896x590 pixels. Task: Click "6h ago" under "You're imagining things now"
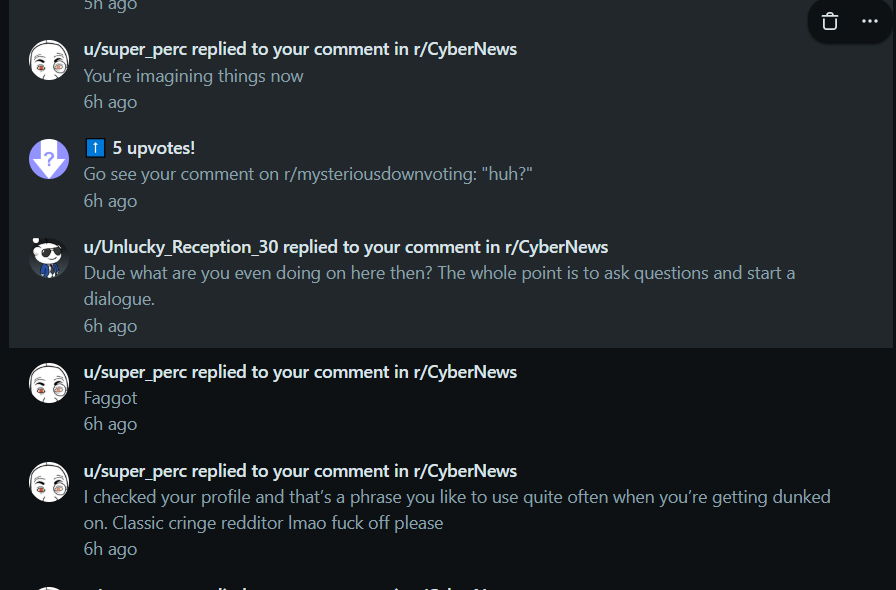pos(110,102)
